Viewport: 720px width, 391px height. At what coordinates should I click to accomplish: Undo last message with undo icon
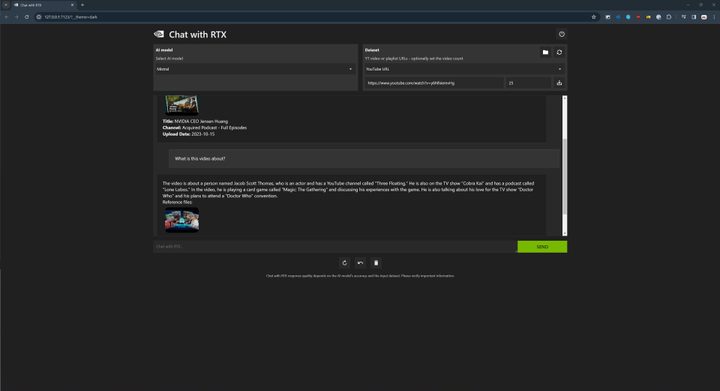360,263
